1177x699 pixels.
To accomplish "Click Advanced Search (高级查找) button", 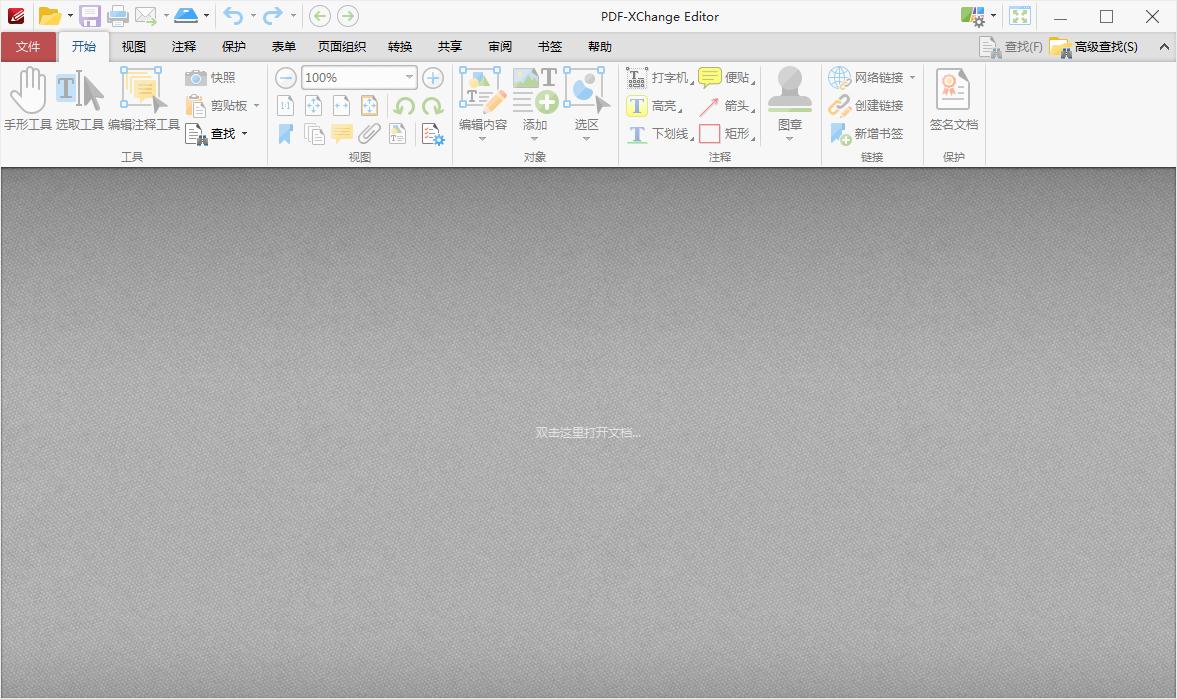I will [1094, 47].
